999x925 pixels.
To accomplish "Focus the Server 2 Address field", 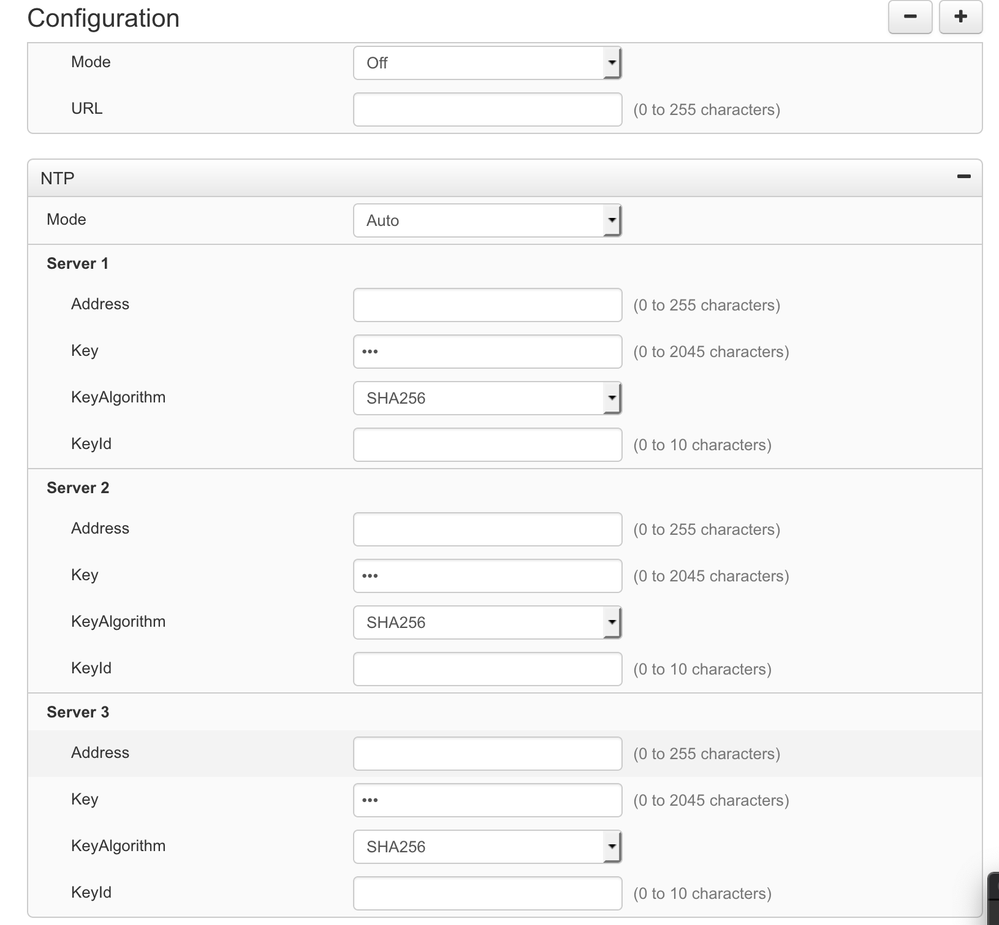I will [x=487, y=529].
